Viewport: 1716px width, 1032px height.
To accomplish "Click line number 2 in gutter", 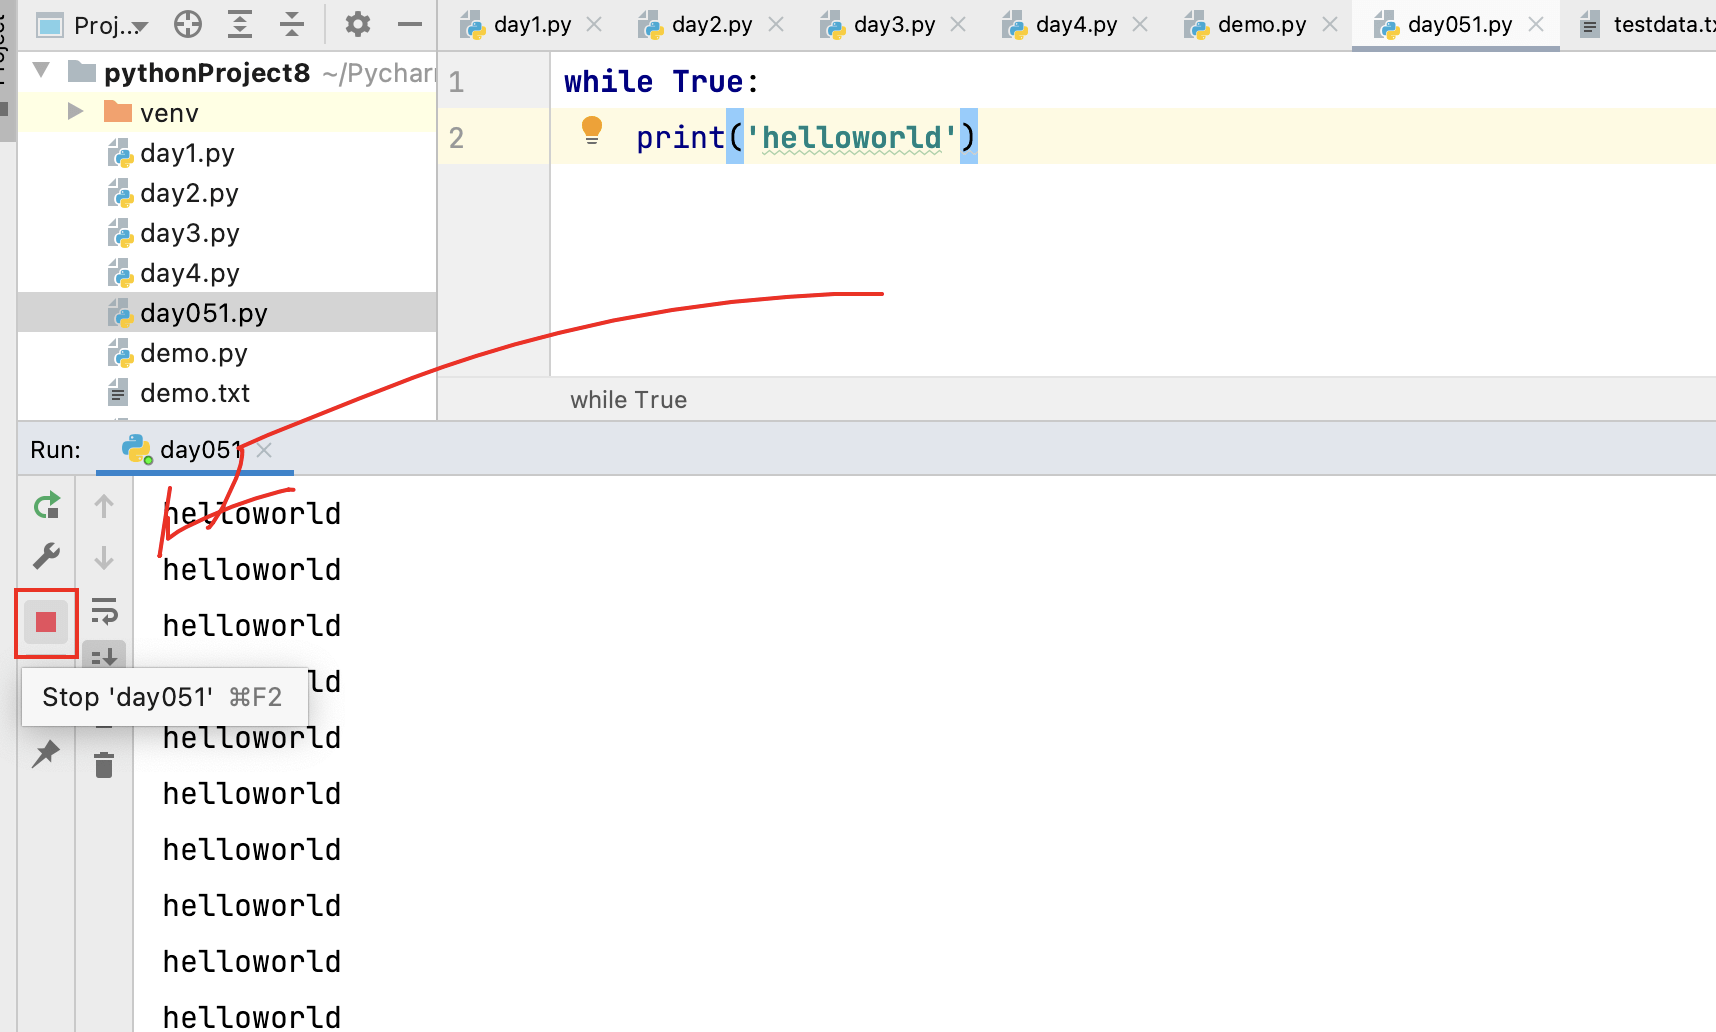I will (456, 138).
